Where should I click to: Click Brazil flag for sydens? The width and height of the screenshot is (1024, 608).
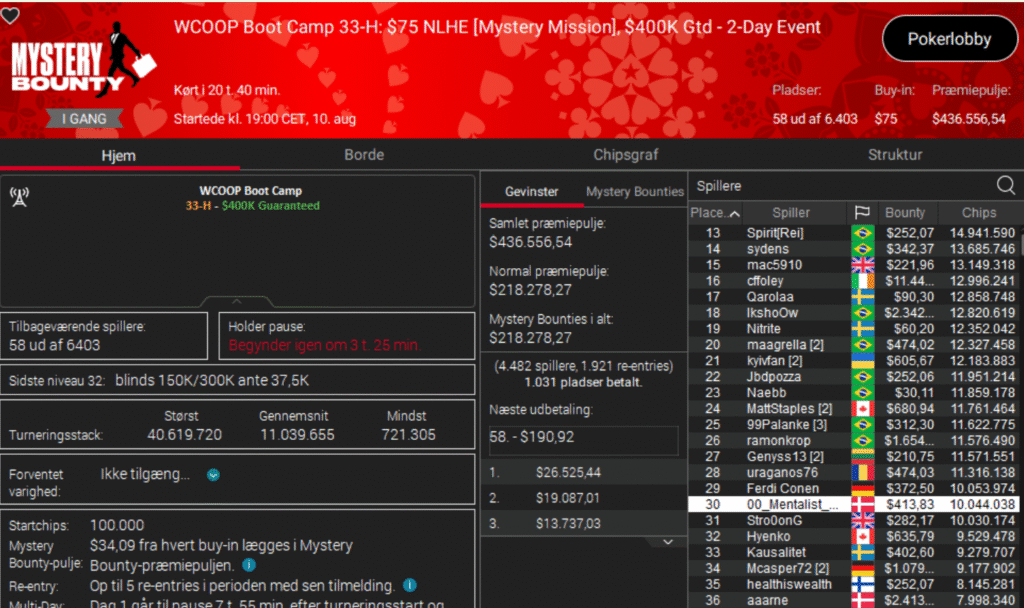pos(863,249)
